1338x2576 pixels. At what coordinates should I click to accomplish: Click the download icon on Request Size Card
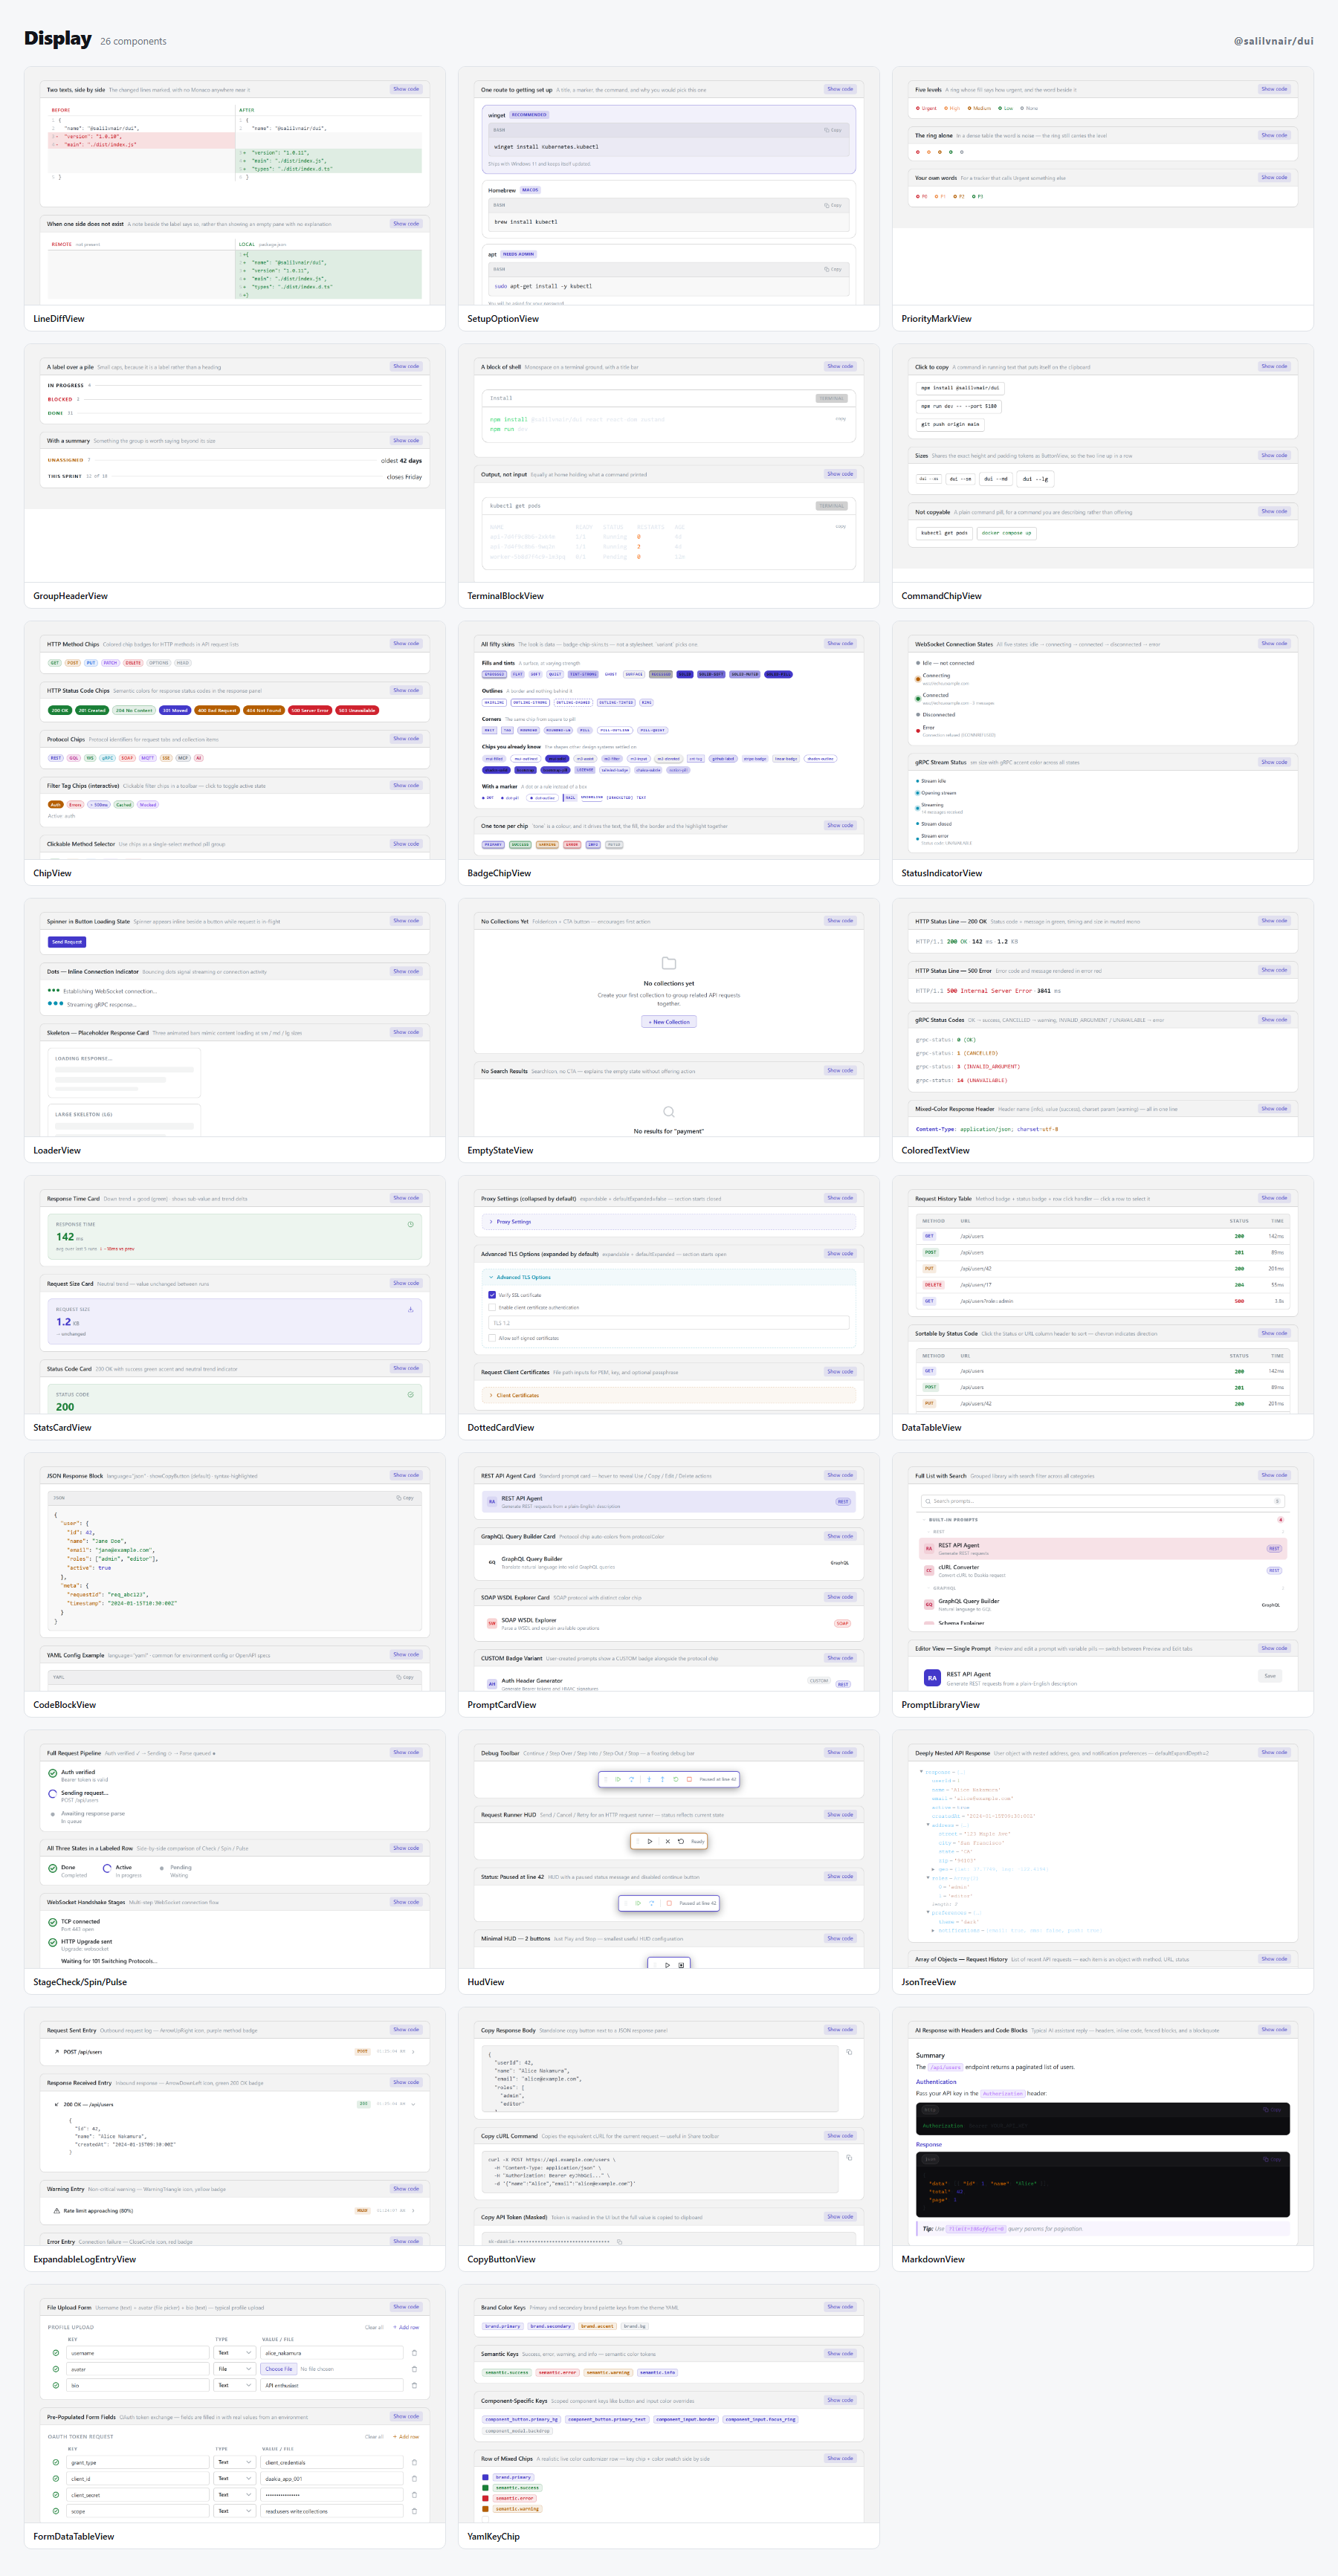pos(410,1309)
